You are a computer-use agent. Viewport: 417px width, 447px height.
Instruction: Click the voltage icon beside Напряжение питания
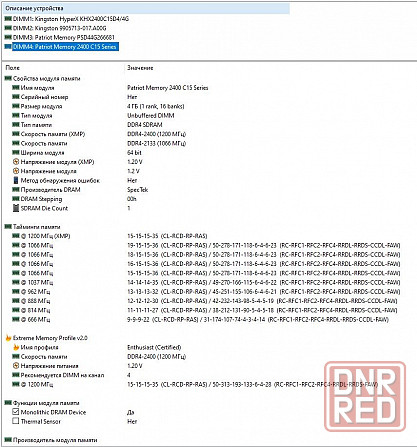pos(16,366)
